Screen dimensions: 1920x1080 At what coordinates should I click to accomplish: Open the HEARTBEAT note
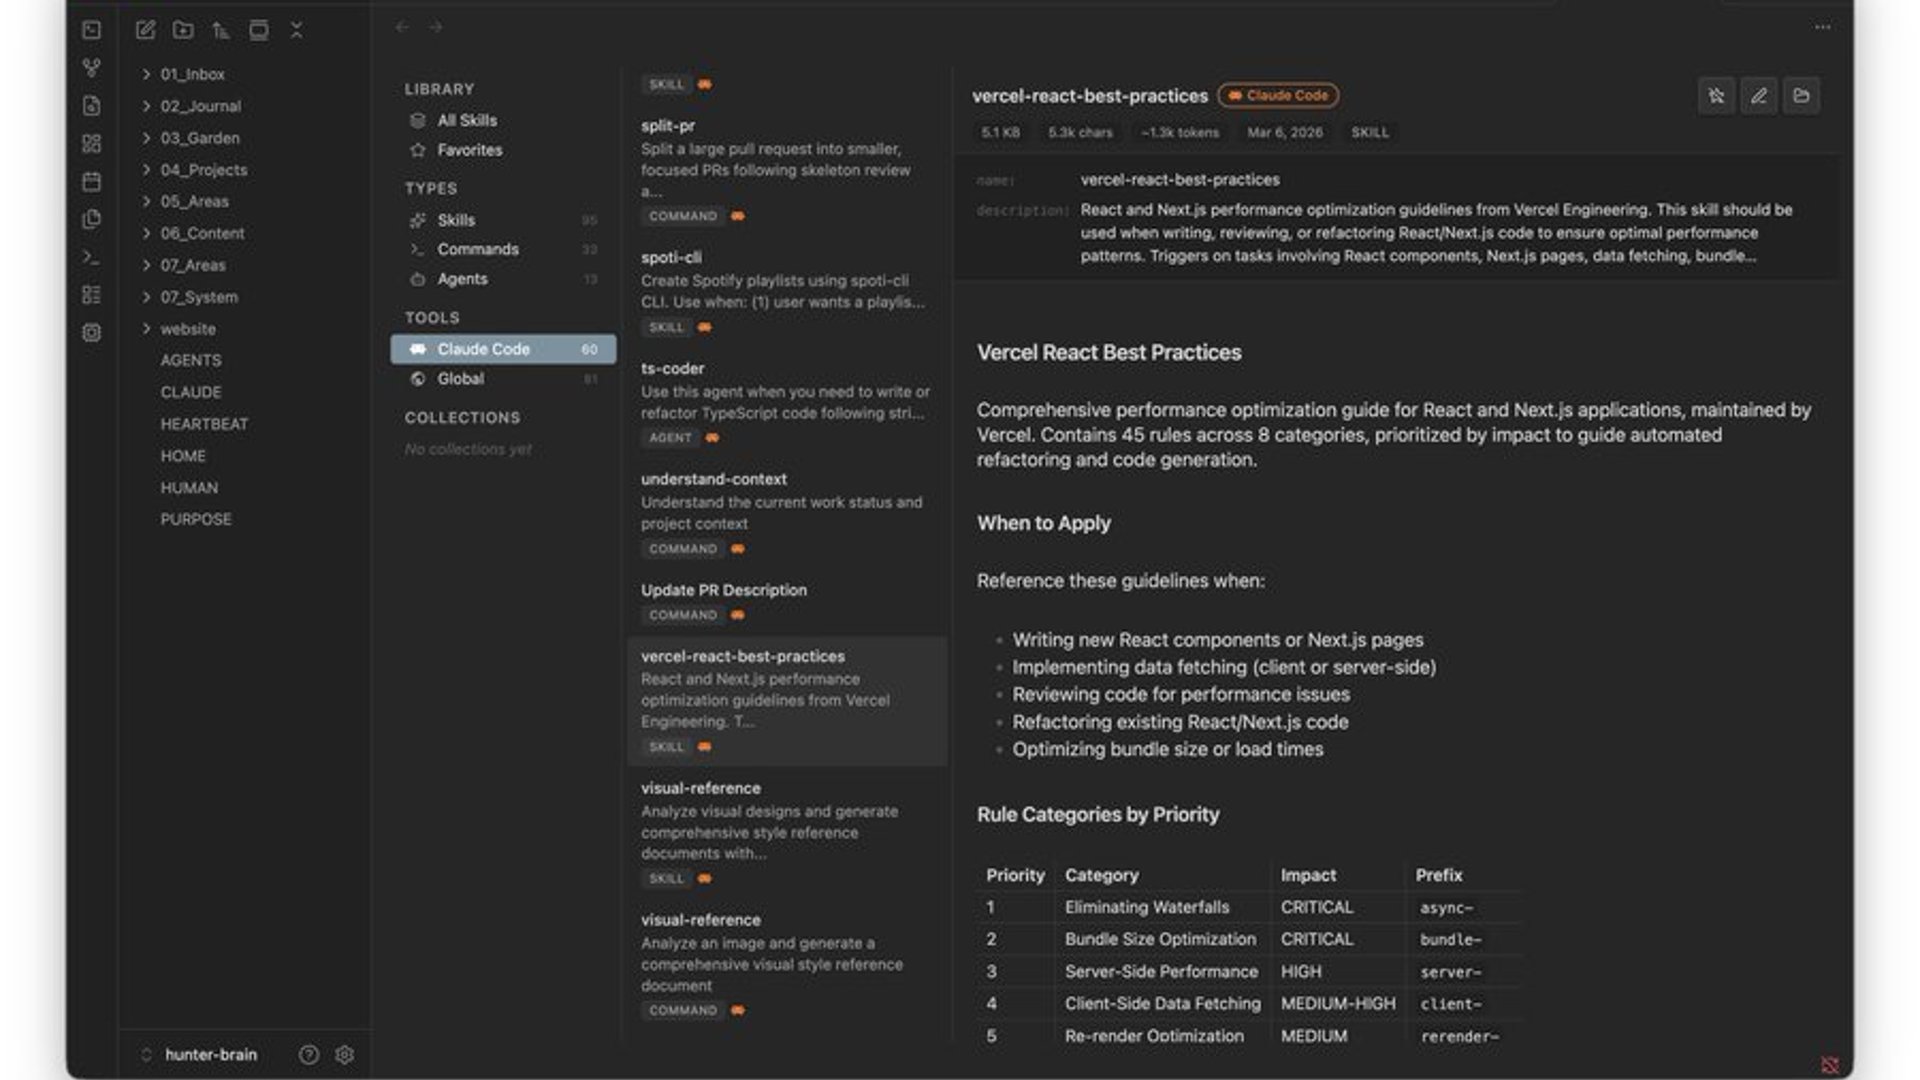pyautogui.click(x=204, y=424)
